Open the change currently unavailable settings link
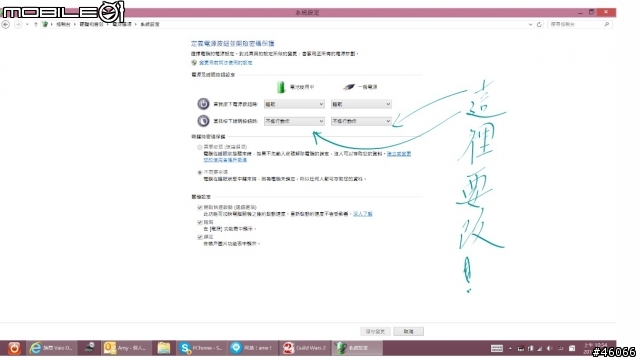This screenshot has width=640, height=360. pyautogui.click(x=225, y=63)
